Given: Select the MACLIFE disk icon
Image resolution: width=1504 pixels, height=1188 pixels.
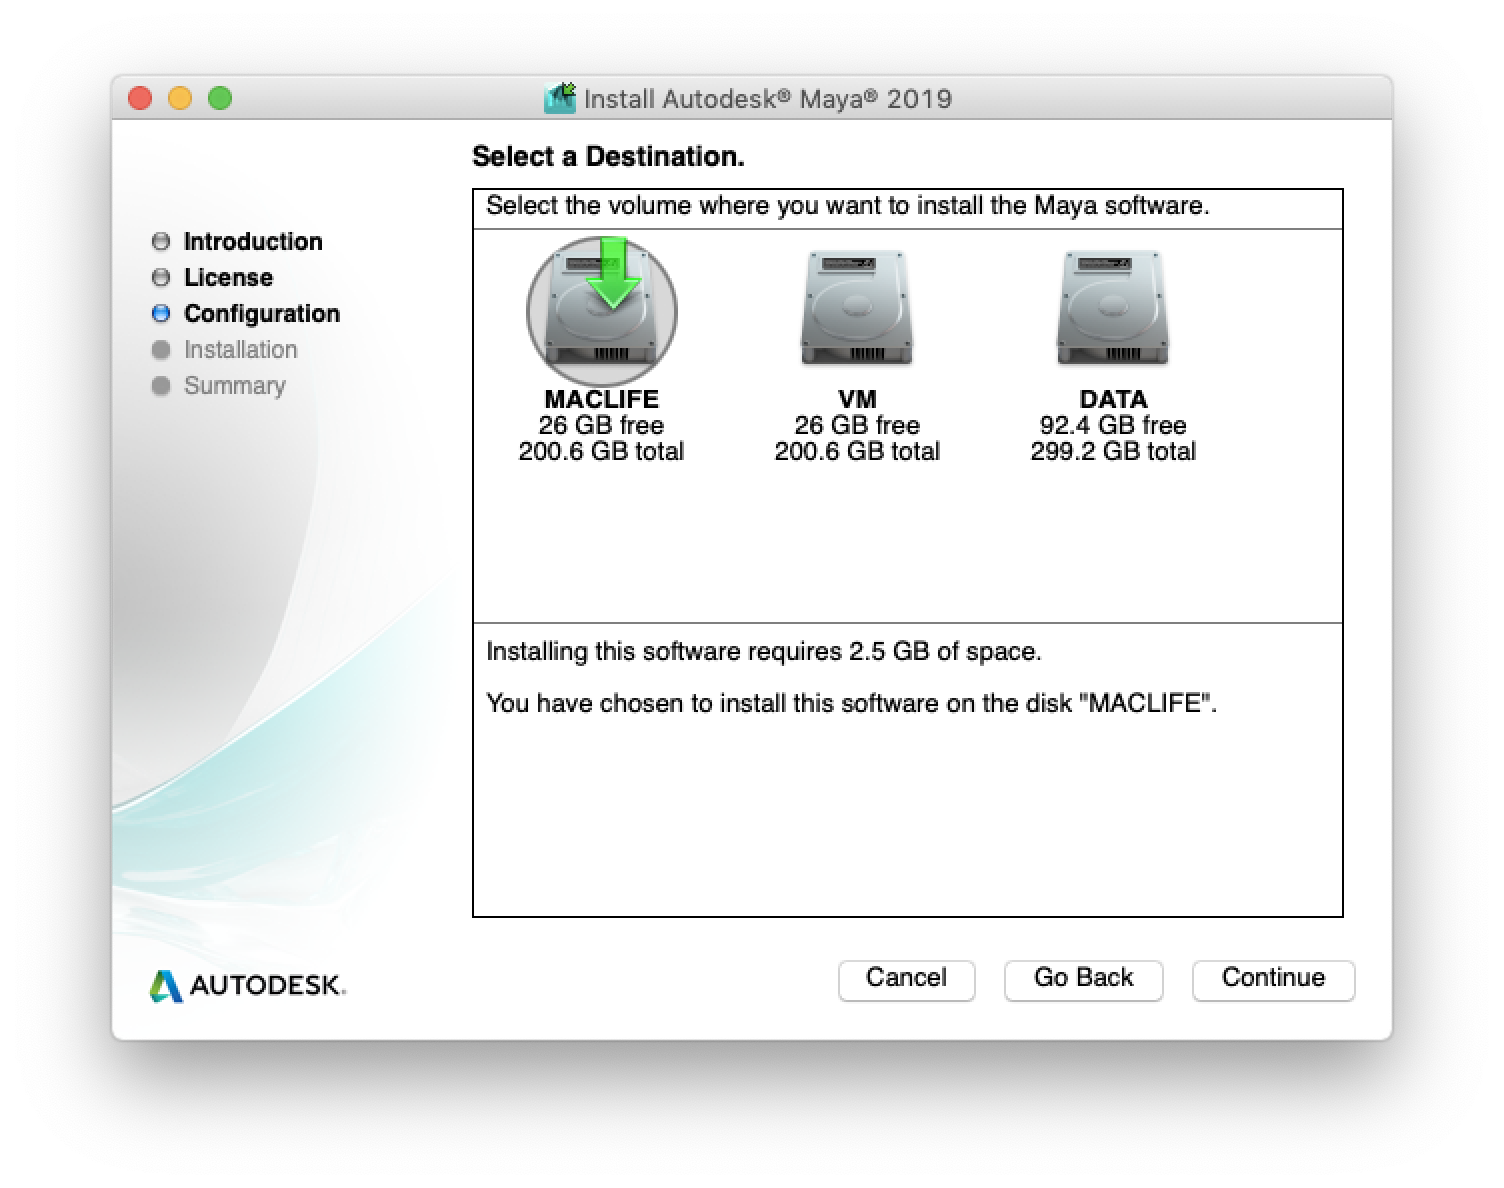Looking at the screenshot, I should pyautogui.click(x=601, y=311).
